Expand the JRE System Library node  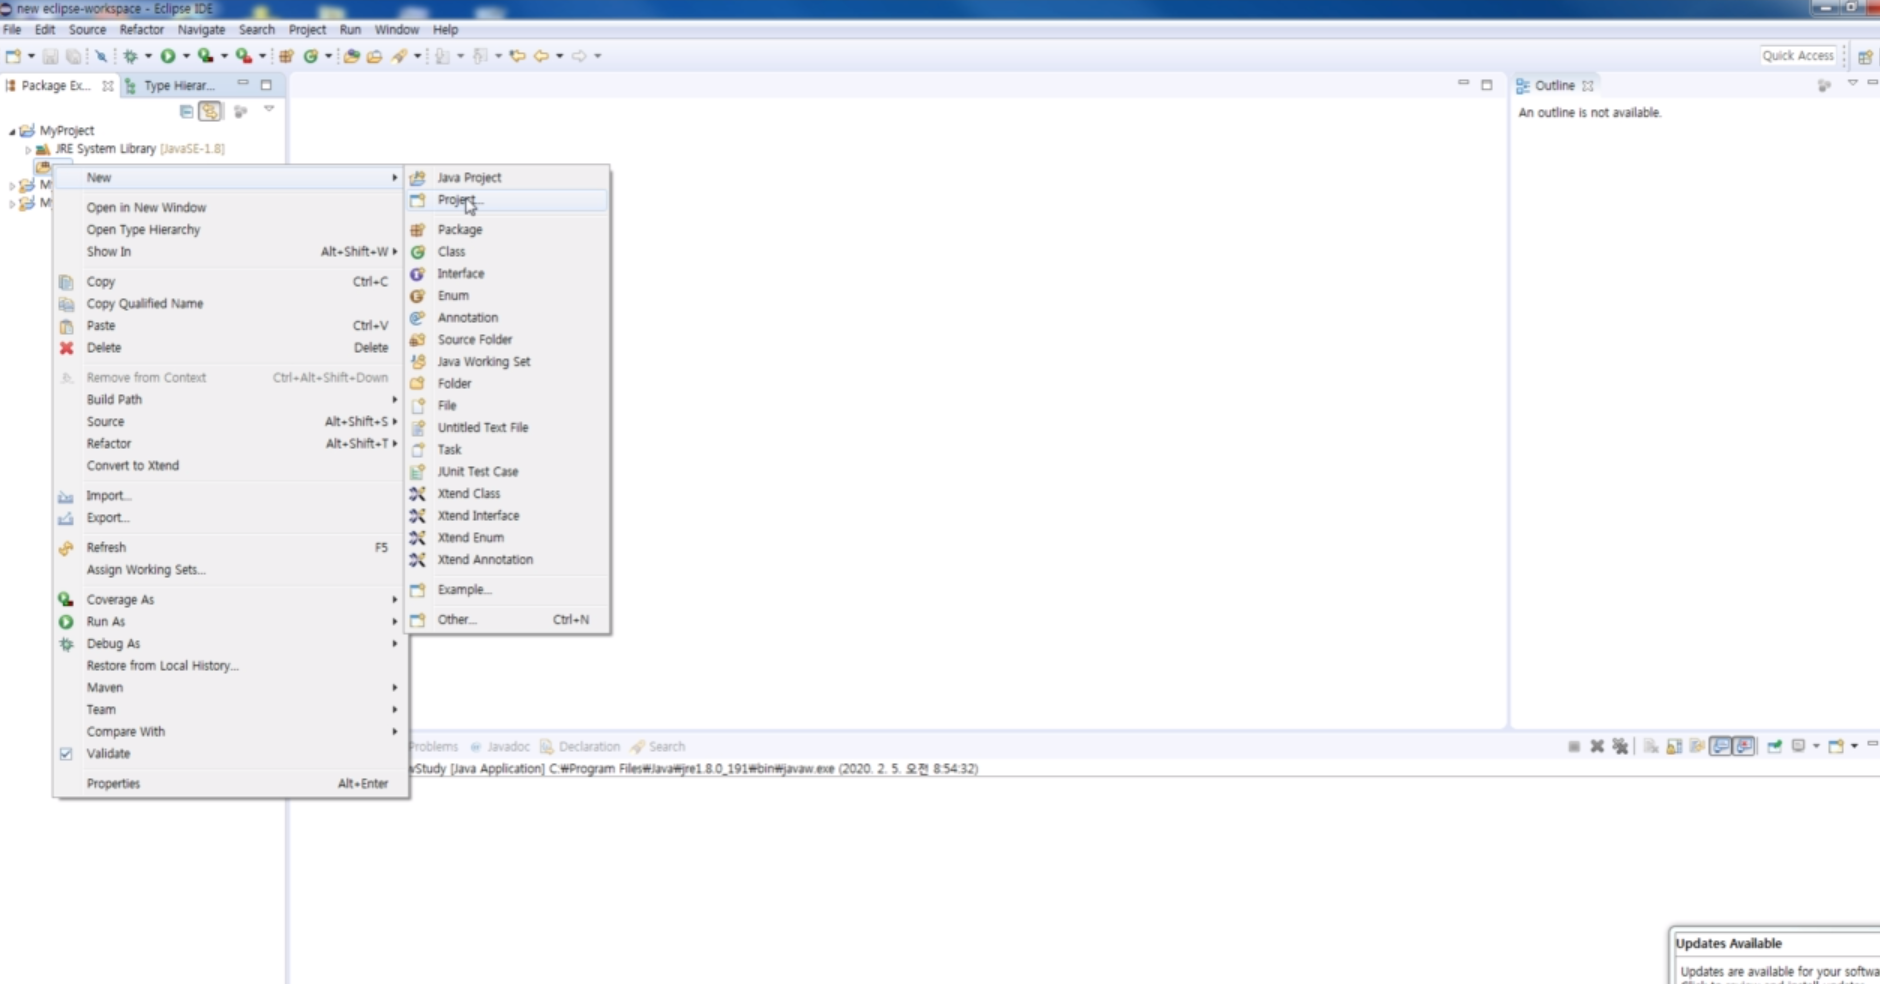(x=28, y=149)
